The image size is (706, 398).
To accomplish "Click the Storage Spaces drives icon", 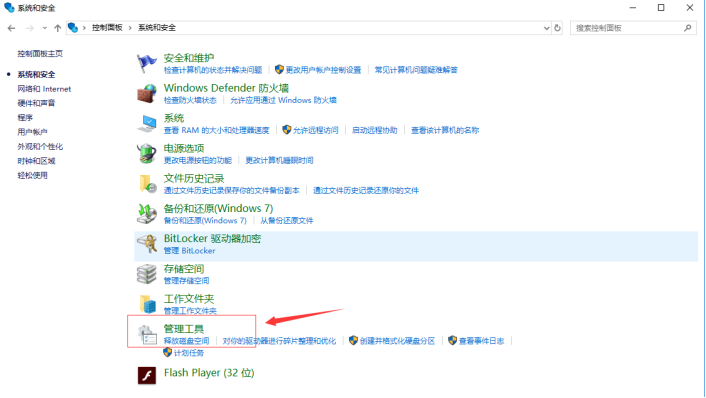I will point(146,274).
